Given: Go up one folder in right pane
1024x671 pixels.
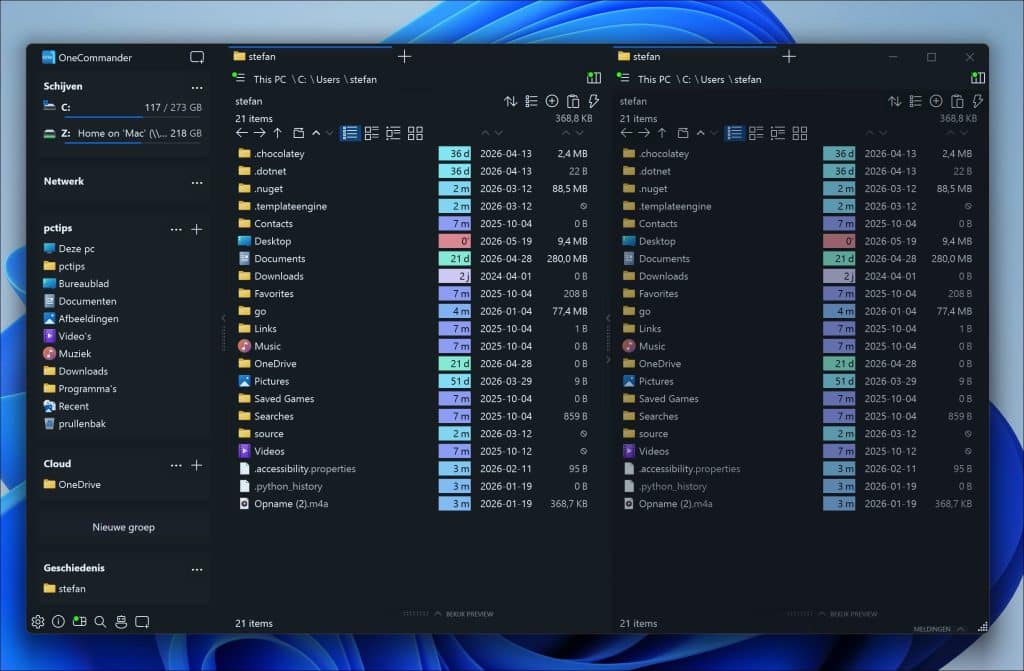Looking at the screenshot, I should tap(662, 133).
